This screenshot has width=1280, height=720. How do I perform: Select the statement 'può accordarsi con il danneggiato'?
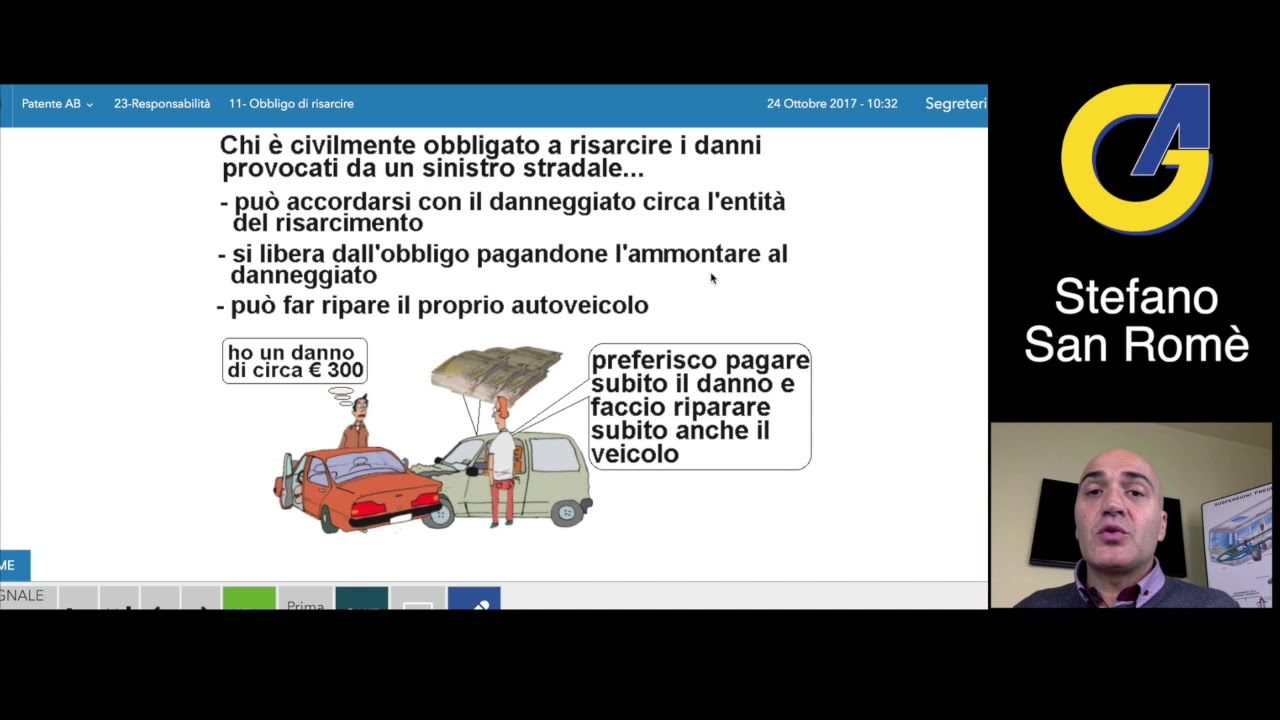503,212
